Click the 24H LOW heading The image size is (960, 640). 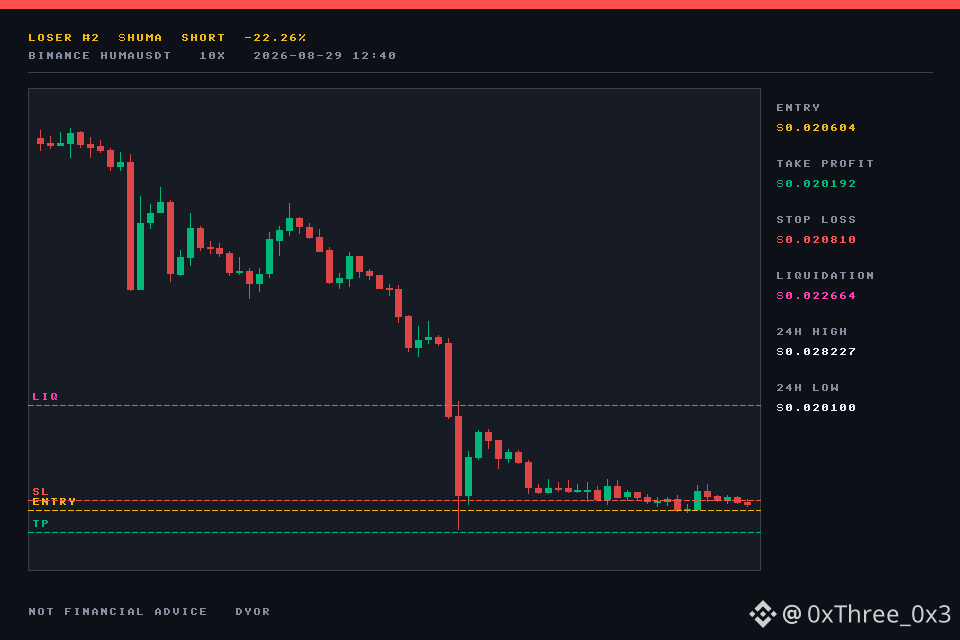click(x=808, y=388)
